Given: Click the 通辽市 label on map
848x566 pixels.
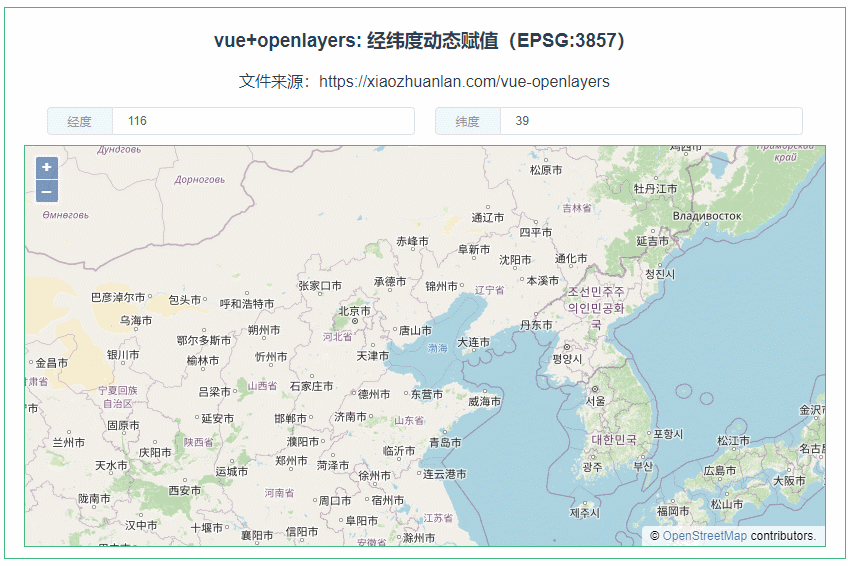Looking at the screenshot, I should [487, 218].
